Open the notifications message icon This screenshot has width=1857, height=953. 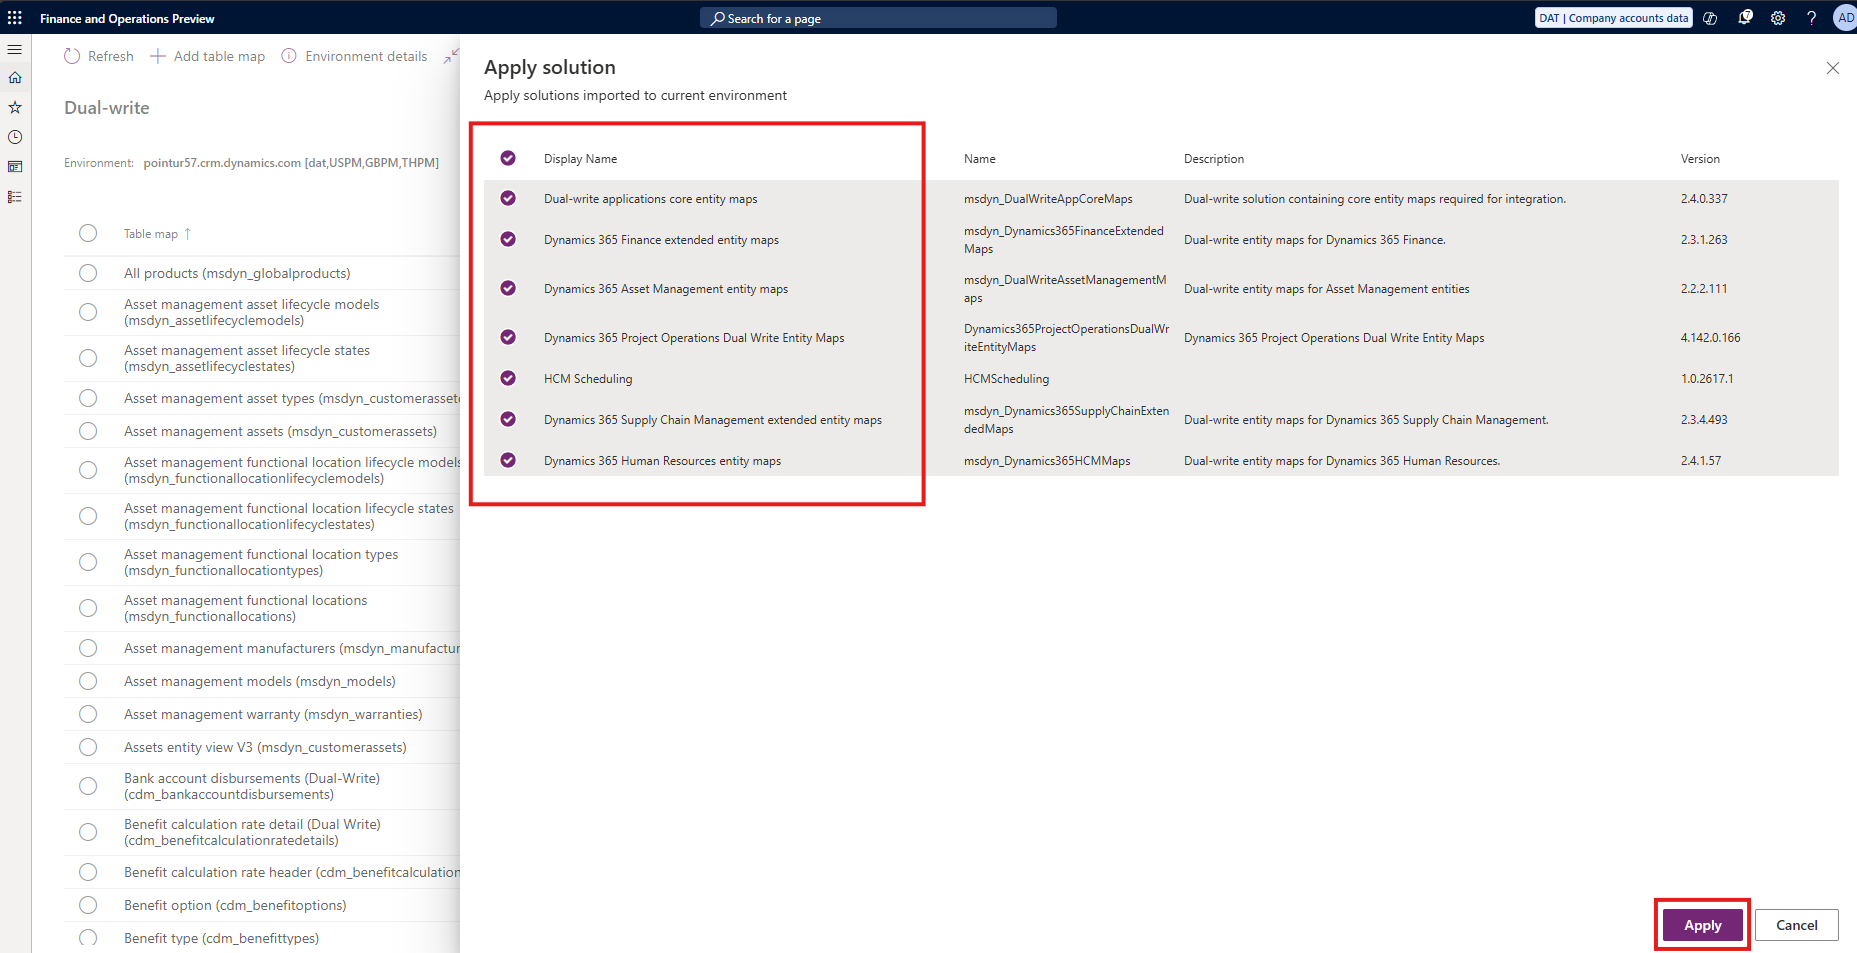1745,18
